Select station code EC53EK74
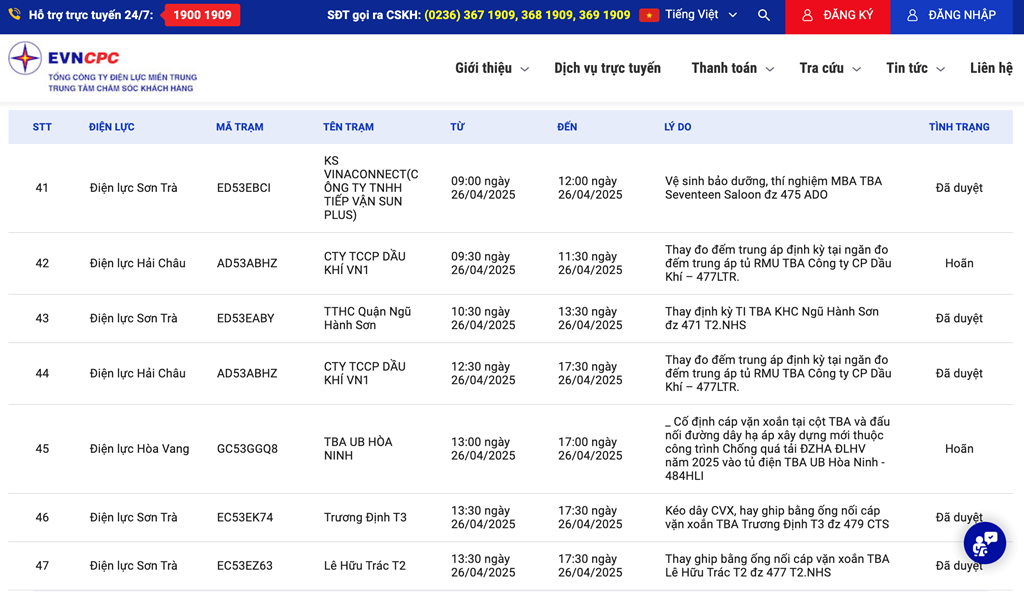Screen dimensions: 1024x593 point(245,518)
